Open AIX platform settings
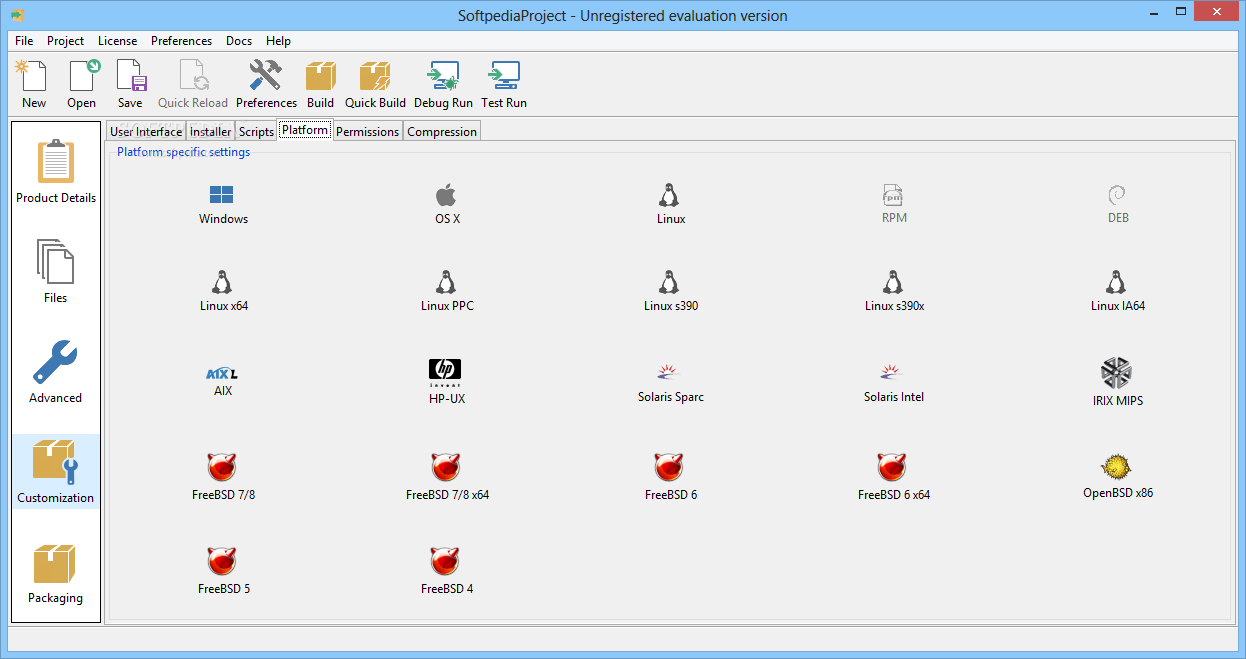 223,381
